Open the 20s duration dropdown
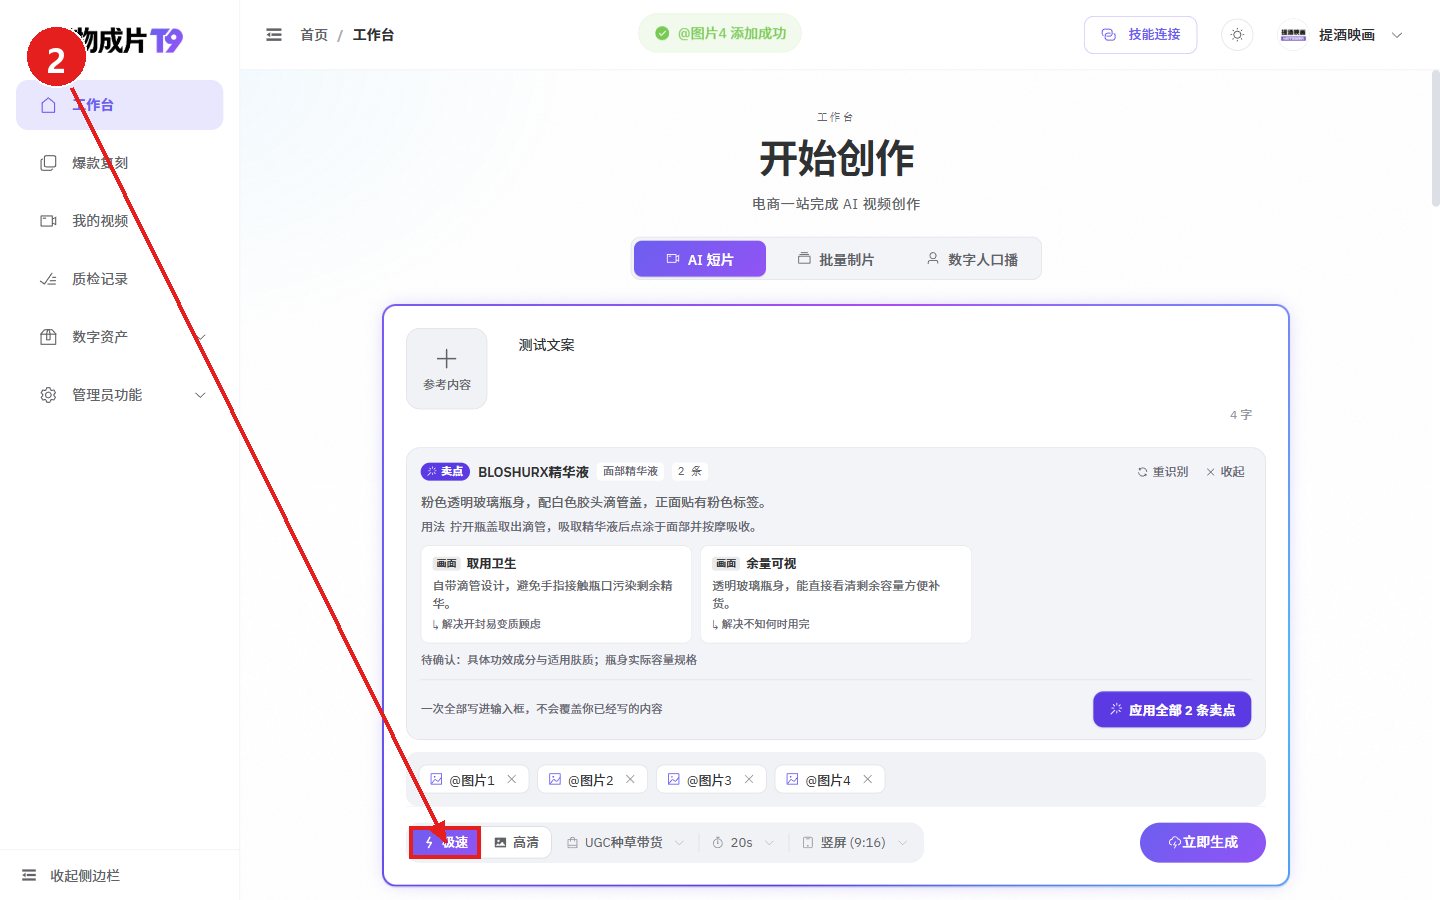This screenshot has height=900, width=1440. 743,843
